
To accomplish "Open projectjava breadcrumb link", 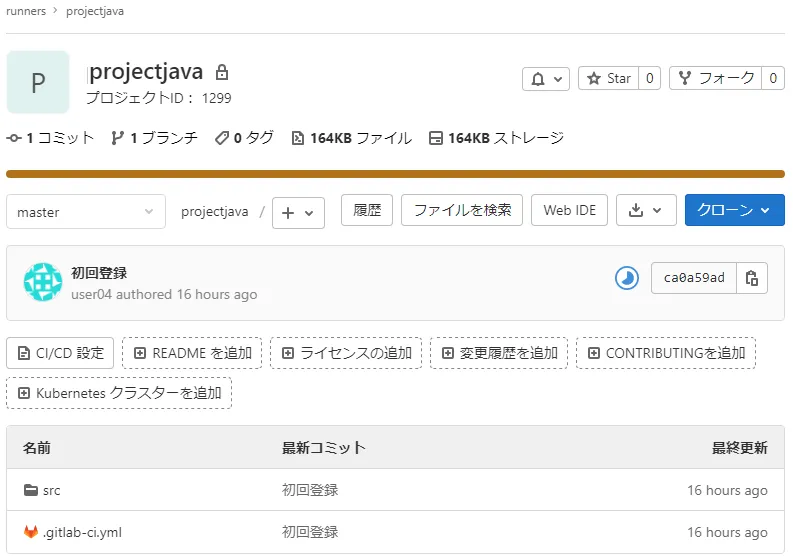I will click(x=95, y=11).
